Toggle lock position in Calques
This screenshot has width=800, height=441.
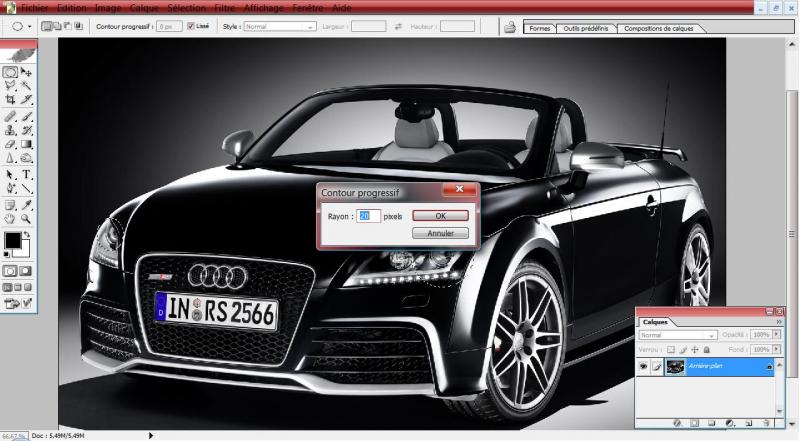point(694,350)
